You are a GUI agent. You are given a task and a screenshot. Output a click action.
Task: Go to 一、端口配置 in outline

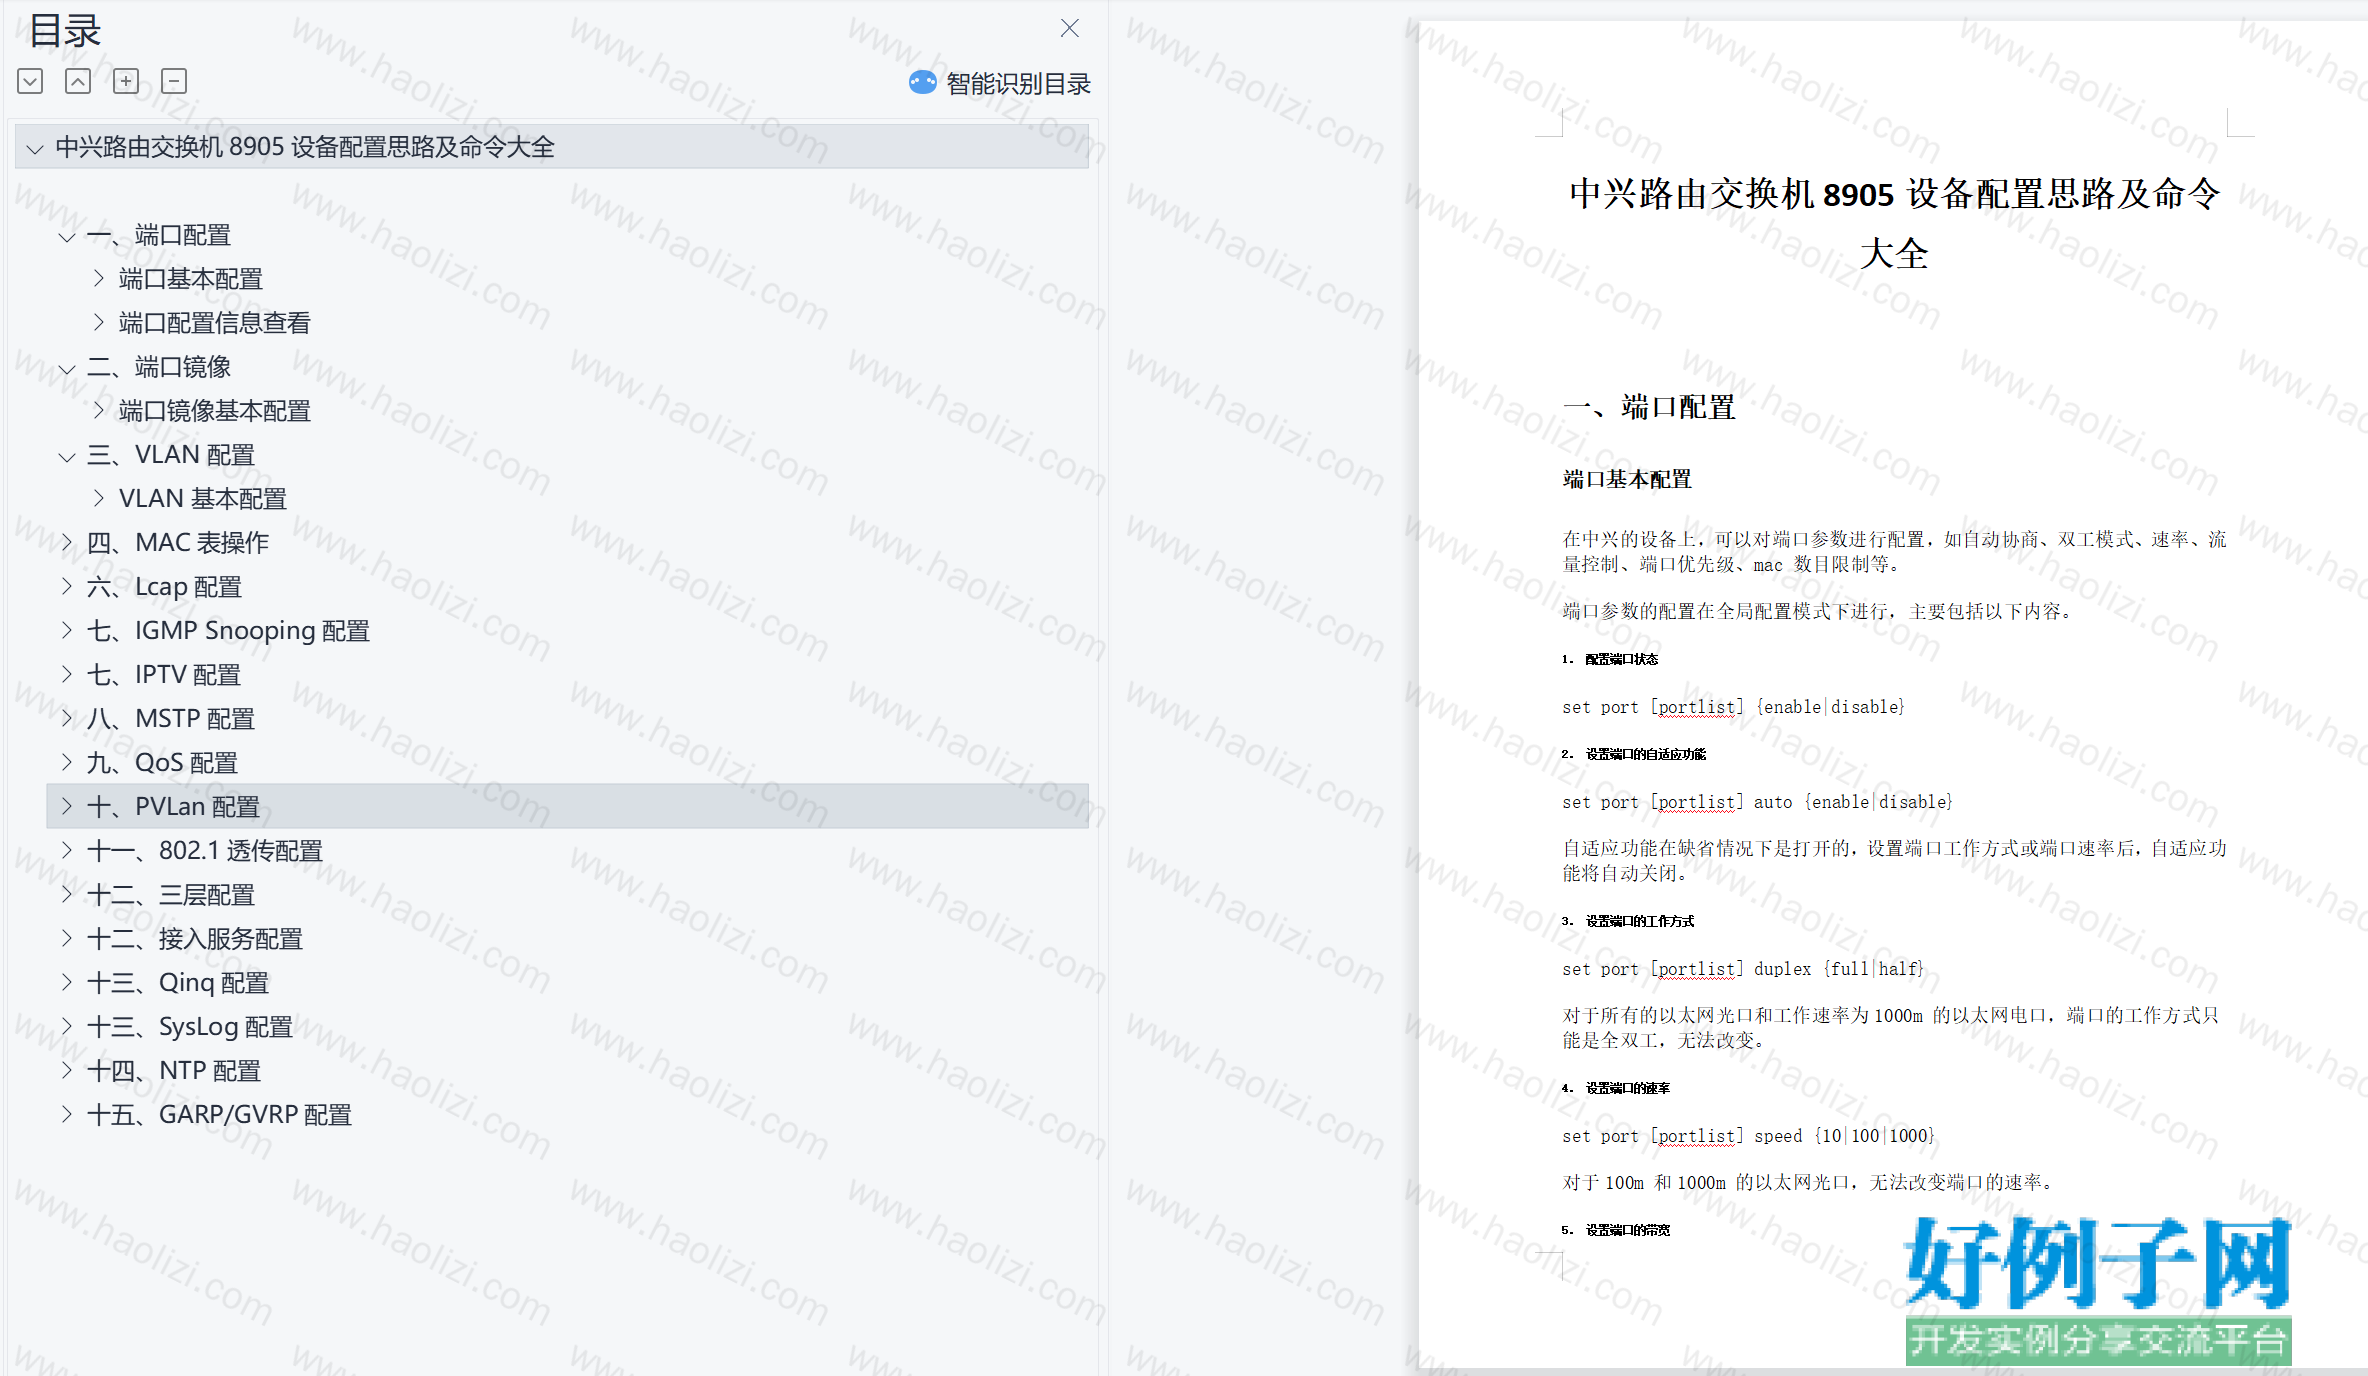[x=159, y=235]
